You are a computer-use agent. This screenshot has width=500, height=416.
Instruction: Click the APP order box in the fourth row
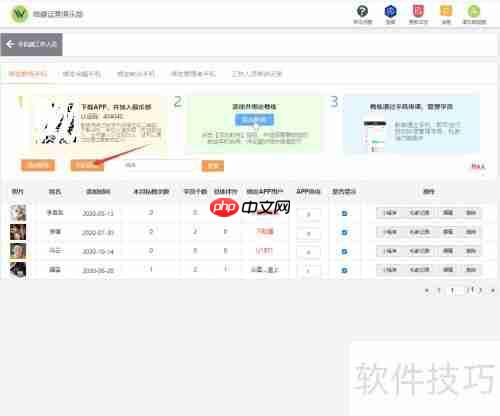point(308,271)
